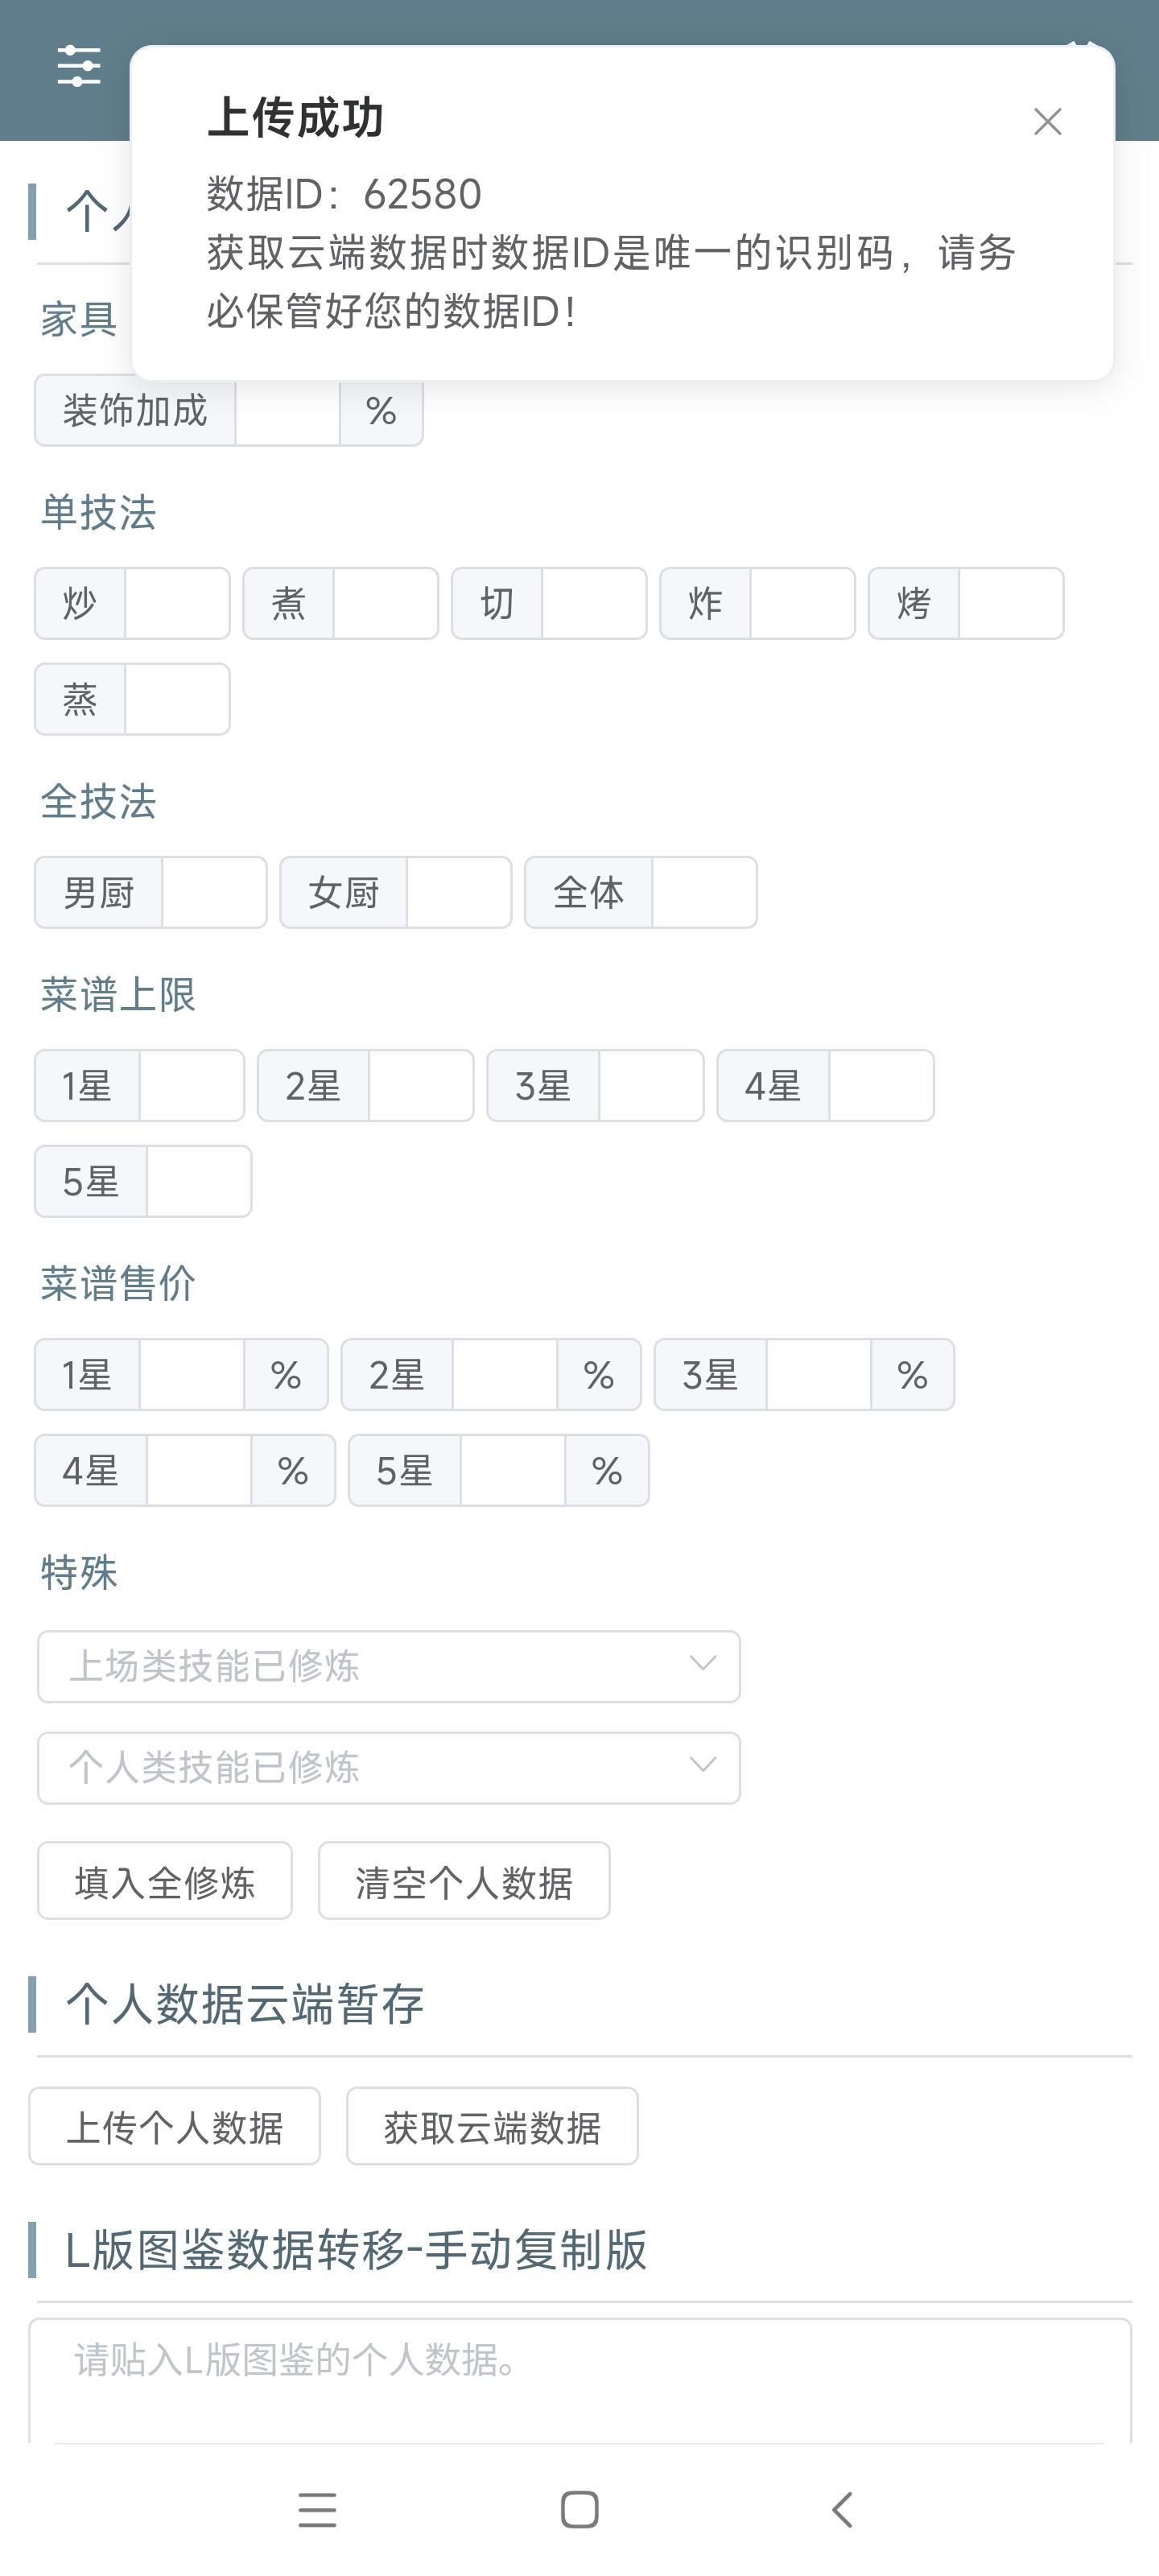This screenshot has width=1159, height=2576.
Task: Open the filter settings icon in header
Action: [79, 66]
